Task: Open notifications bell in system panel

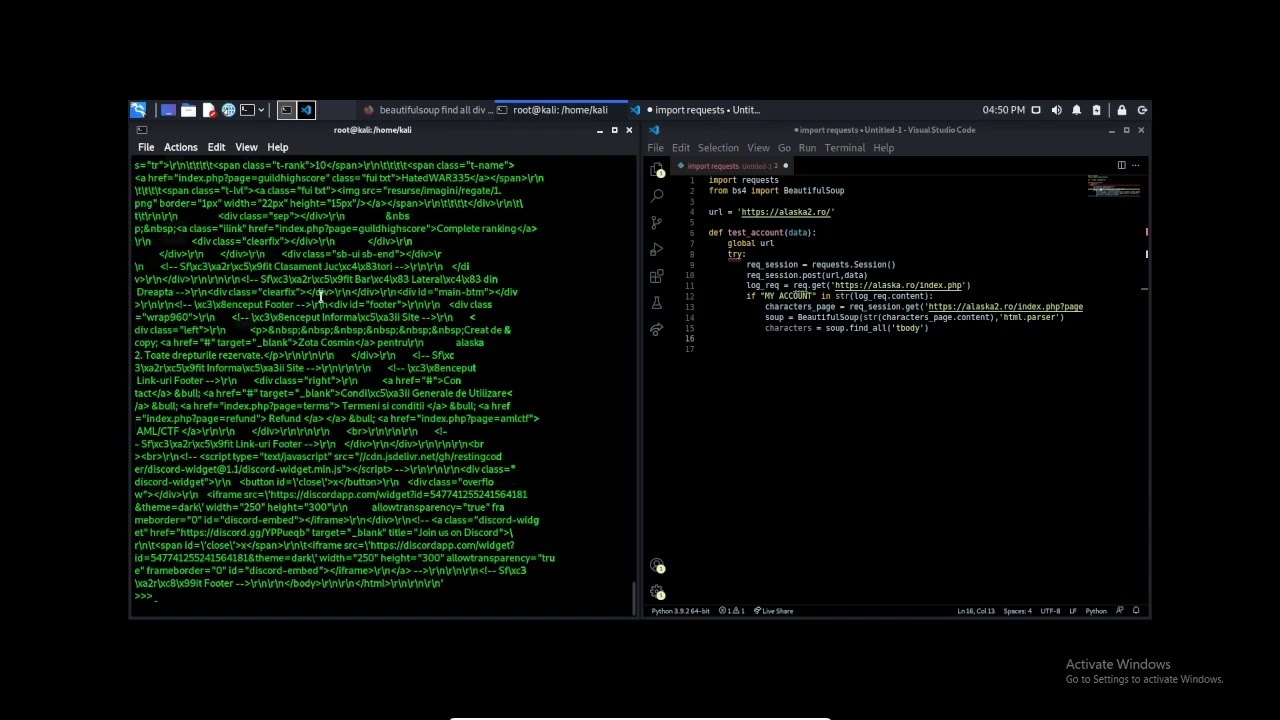Action: pos(1076,110)
